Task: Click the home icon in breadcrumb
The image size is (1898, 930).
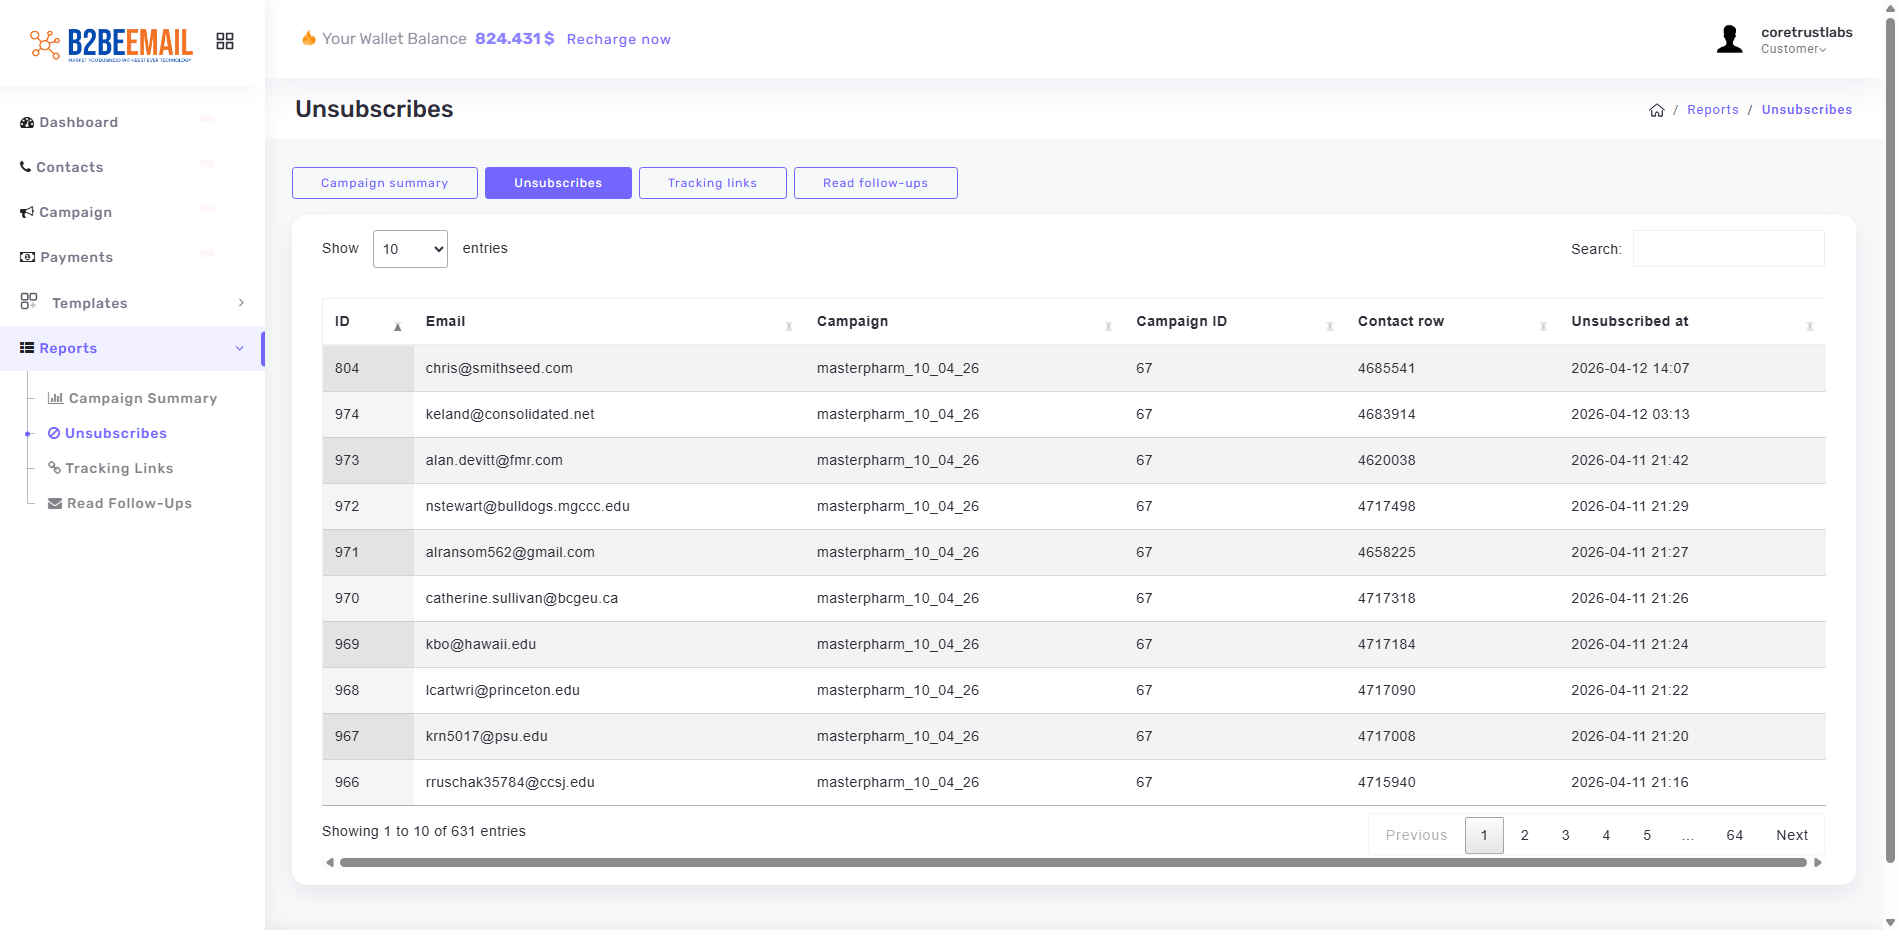Action: coord(1656,110)
